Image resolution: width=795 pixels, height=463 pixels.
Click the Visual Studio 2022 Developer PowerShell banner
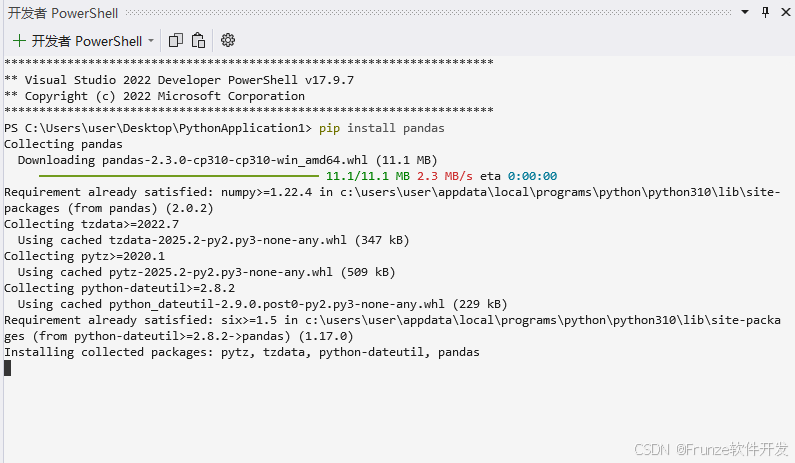point(179,80)
